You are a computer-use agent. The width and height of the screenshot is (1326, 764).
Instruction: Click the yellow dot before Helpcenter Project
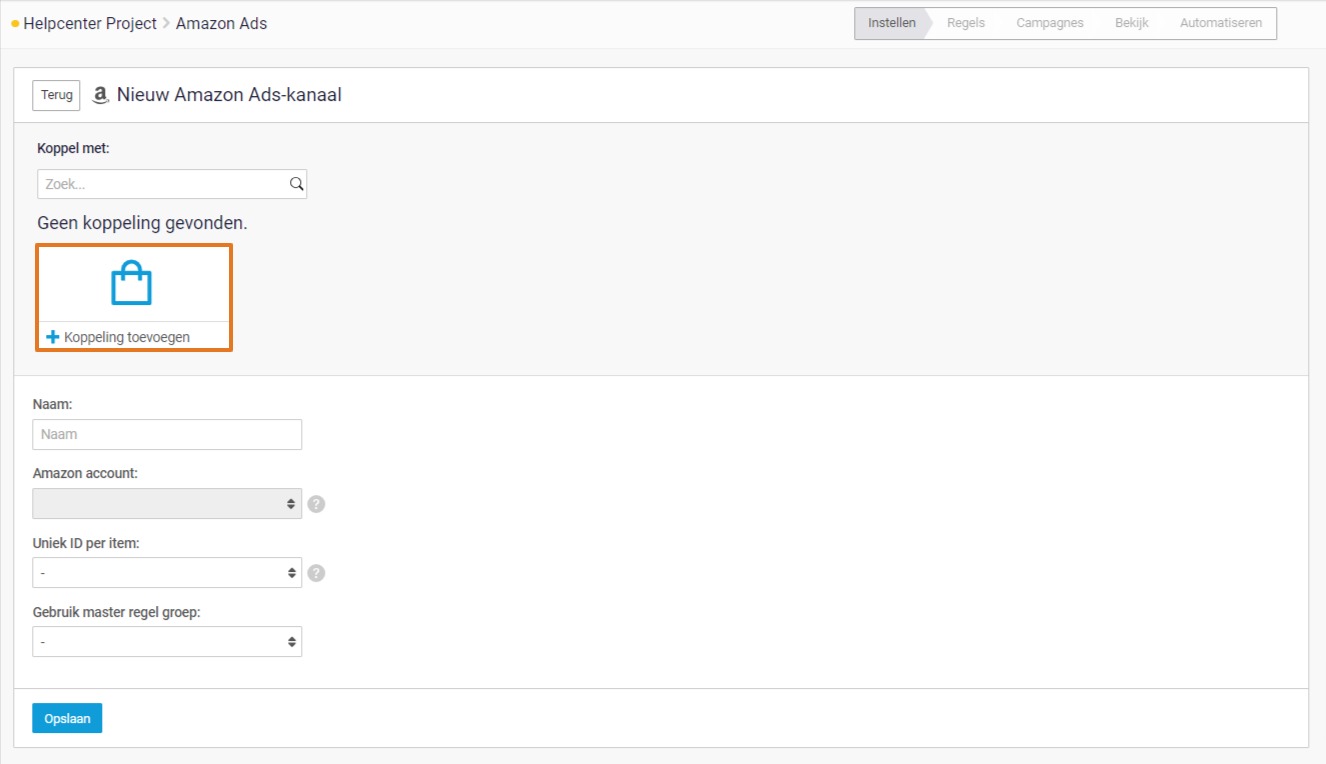[x=15, y=23]
